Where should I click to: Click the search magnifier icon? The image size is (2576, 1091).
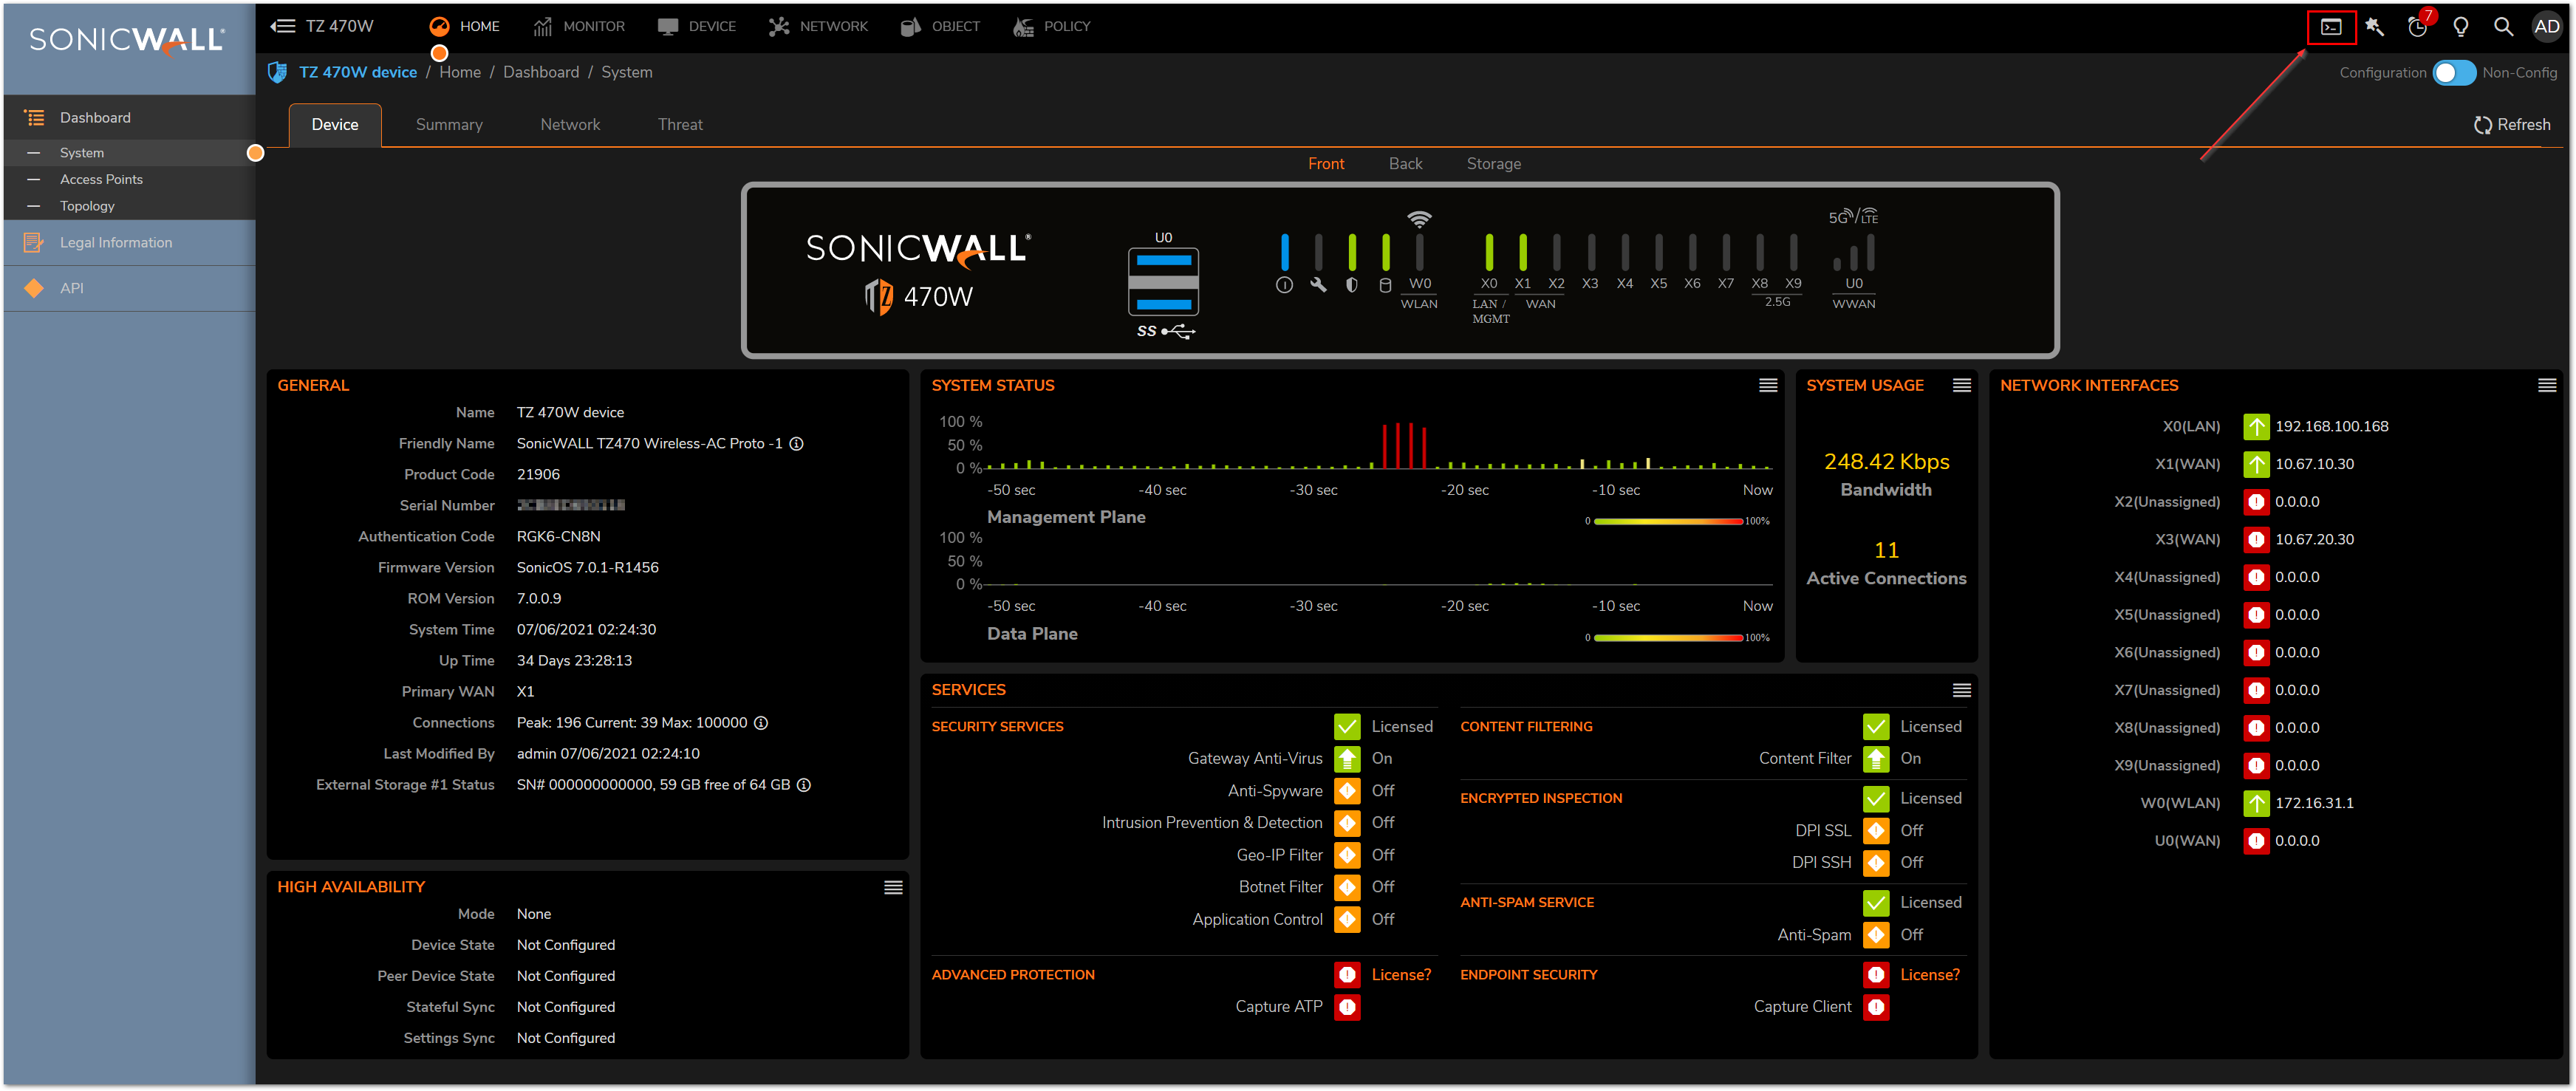2503,27
